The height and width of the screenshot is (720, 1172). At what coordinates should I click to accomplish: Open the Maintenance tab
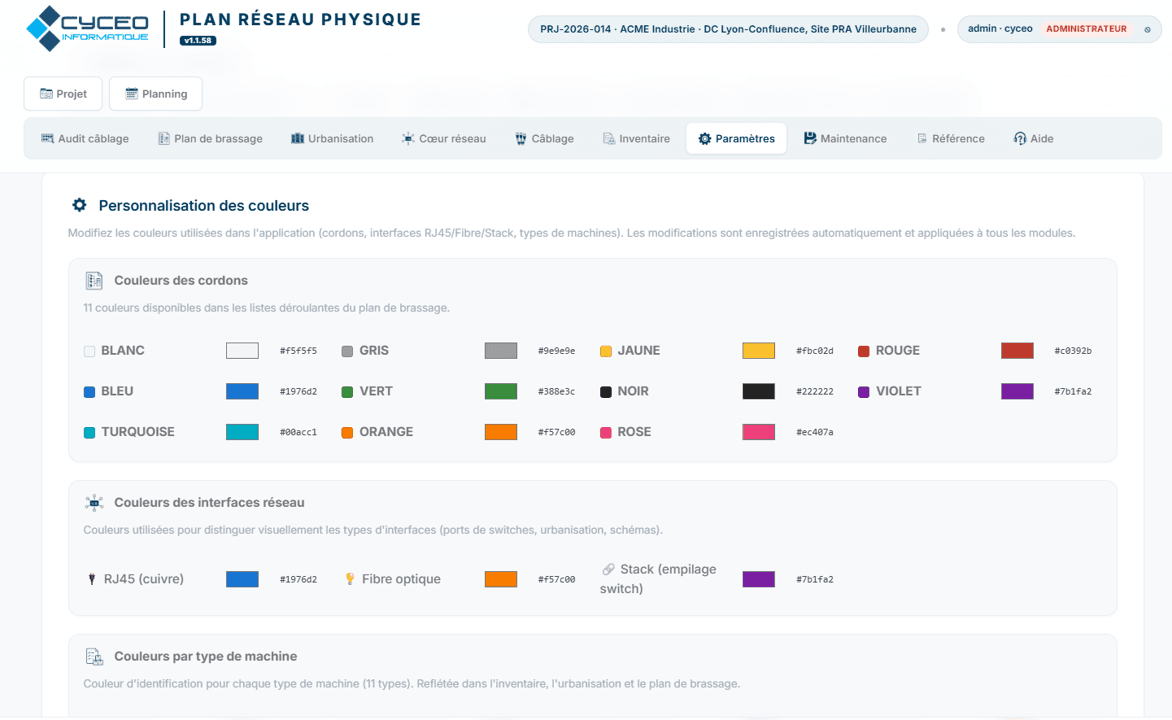point(845,138)
